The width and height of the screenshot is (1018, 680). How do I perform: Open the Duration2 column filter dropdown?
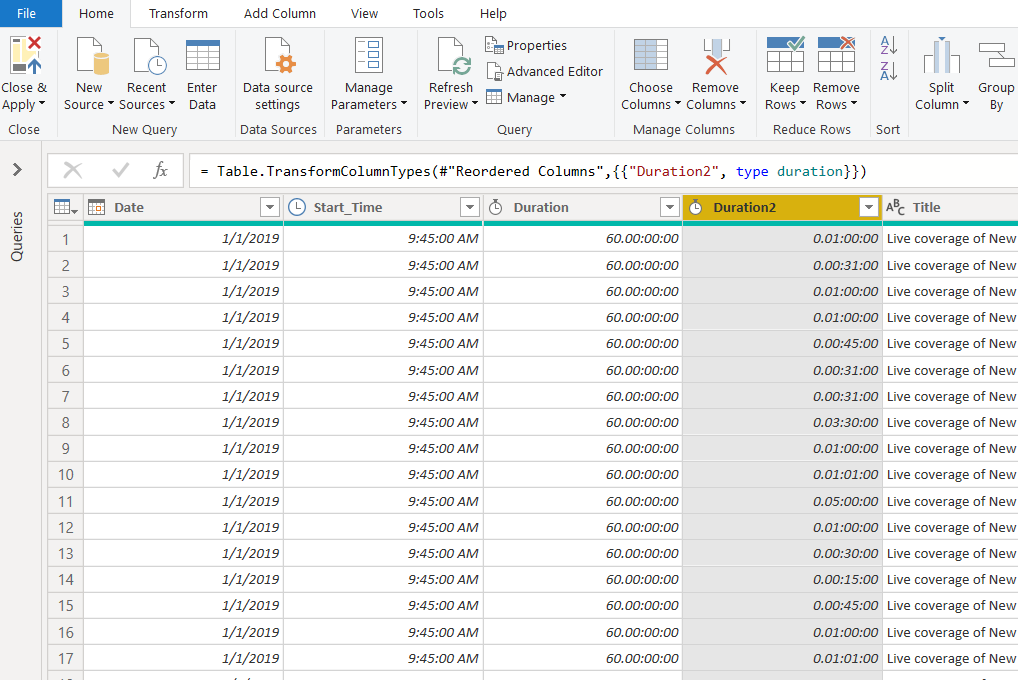[869, 207]
